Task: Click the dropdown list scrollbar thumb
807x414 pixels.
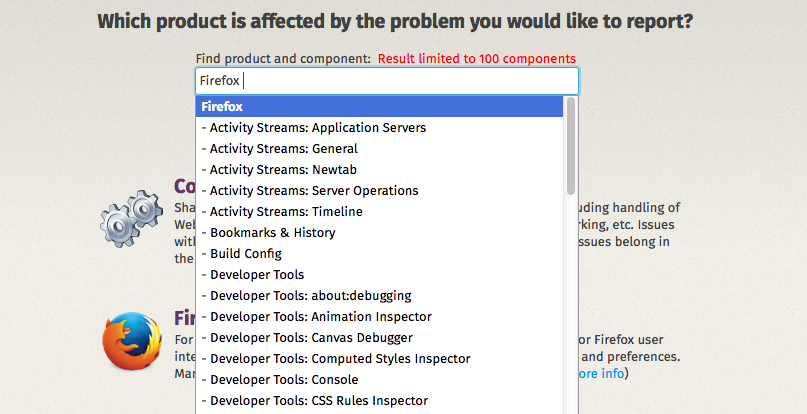Action: pos(570,146)
